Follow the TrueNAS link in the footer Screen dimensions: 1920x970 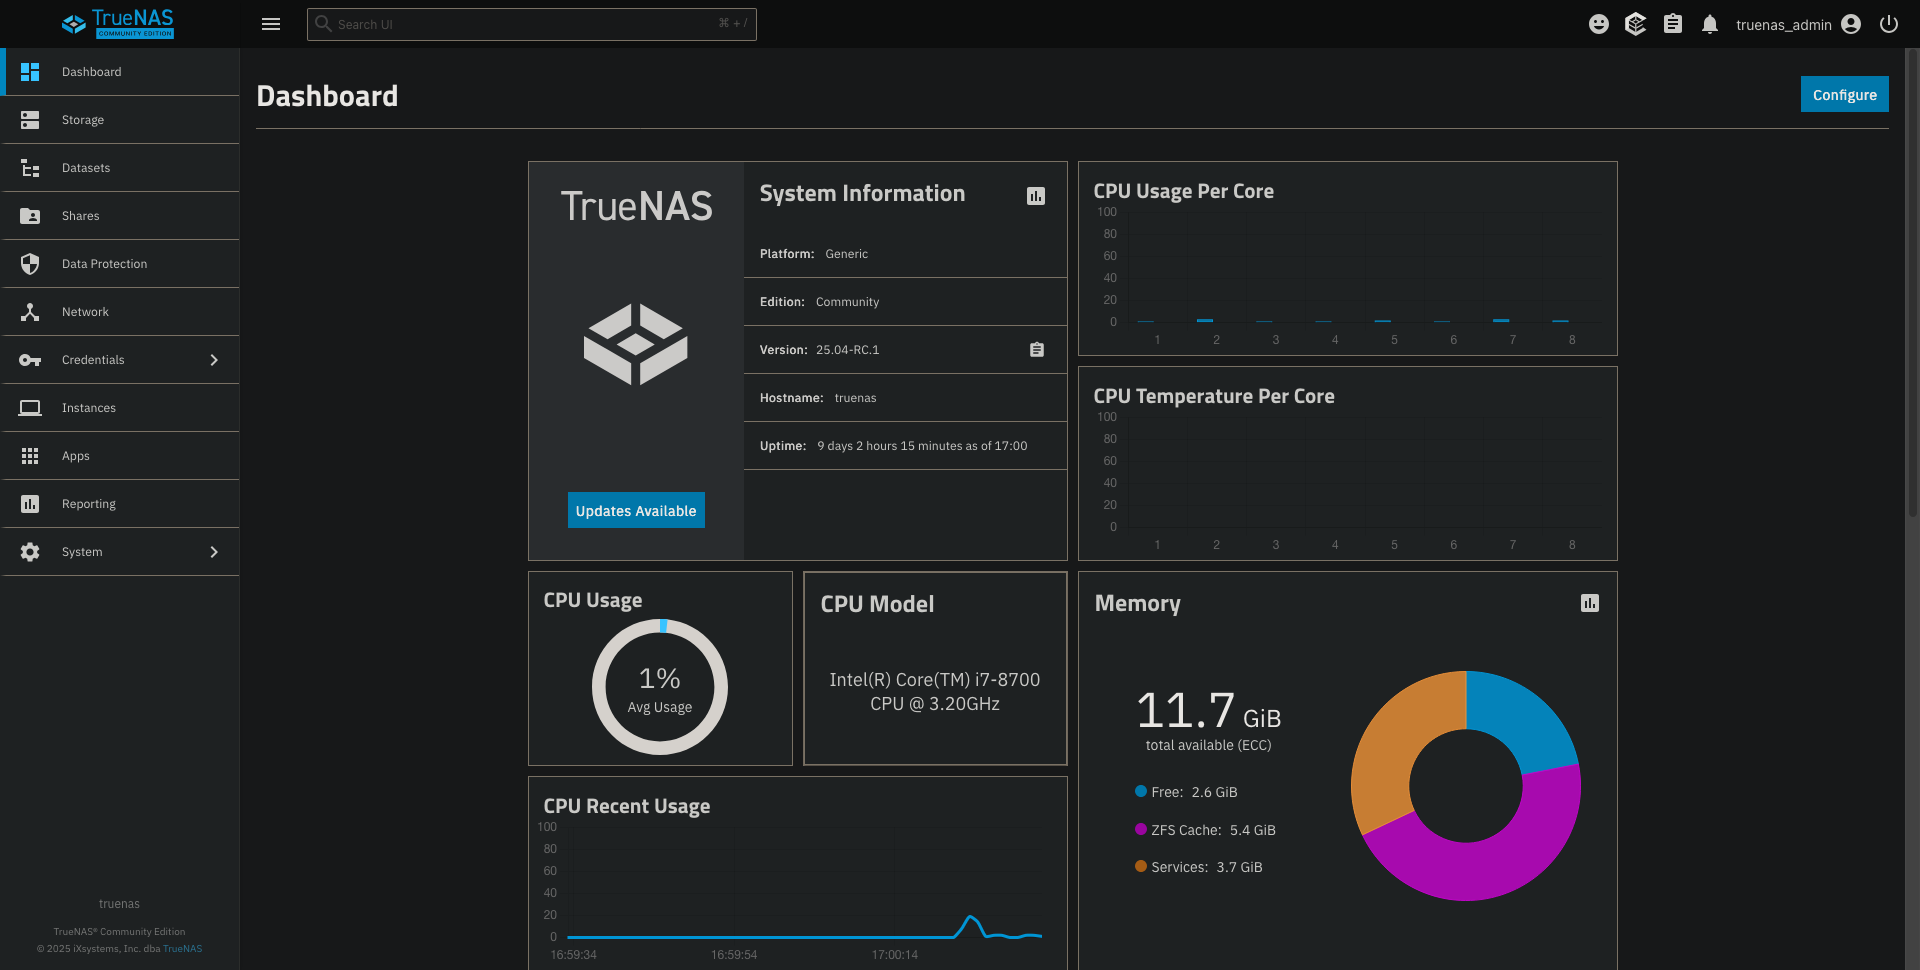(182, 949)
